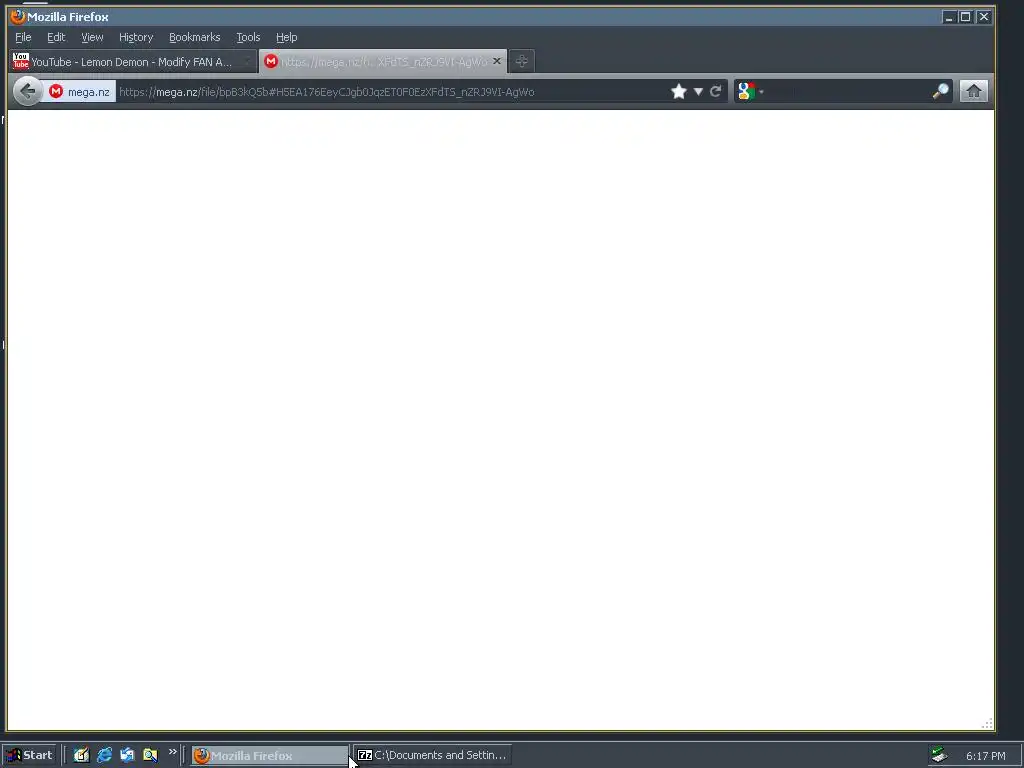Launch Internet Explorer from quick launch
Viewport: 1024px width, 768px height.
pos(104,755)
